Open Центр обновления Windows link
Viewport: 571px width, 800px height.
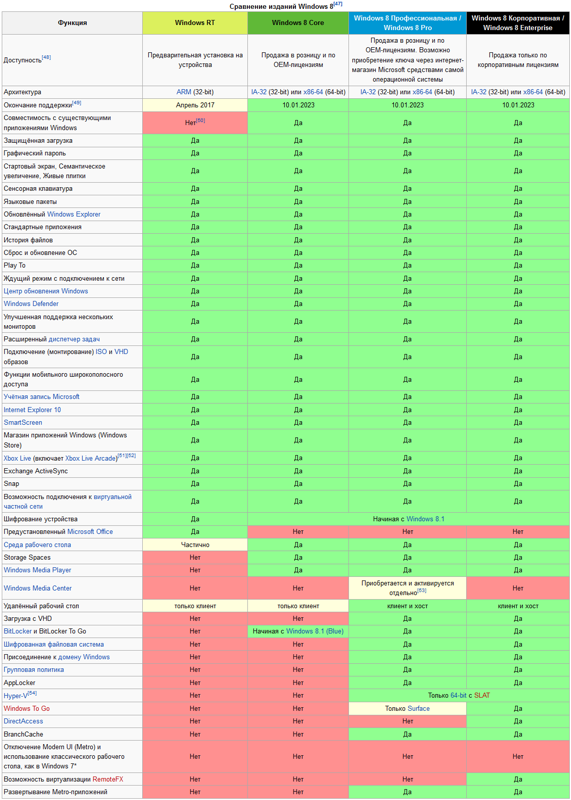click(46, 291)
